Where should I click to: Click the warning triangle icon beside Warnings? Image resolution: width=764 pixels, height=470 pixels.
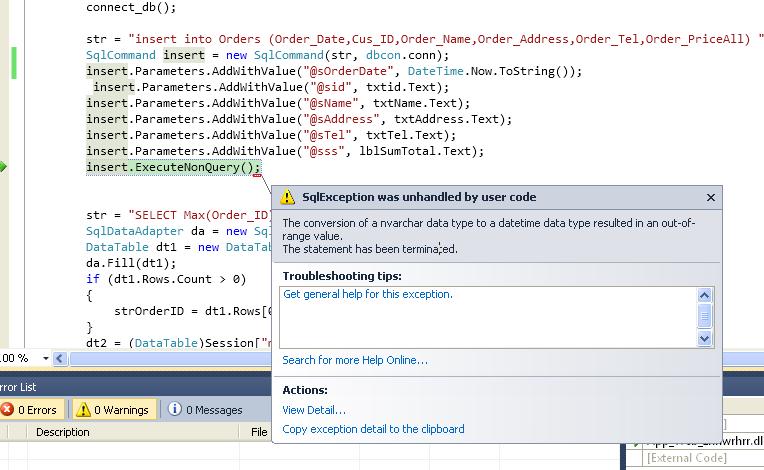pyautogui.click(x=83, y=410)
